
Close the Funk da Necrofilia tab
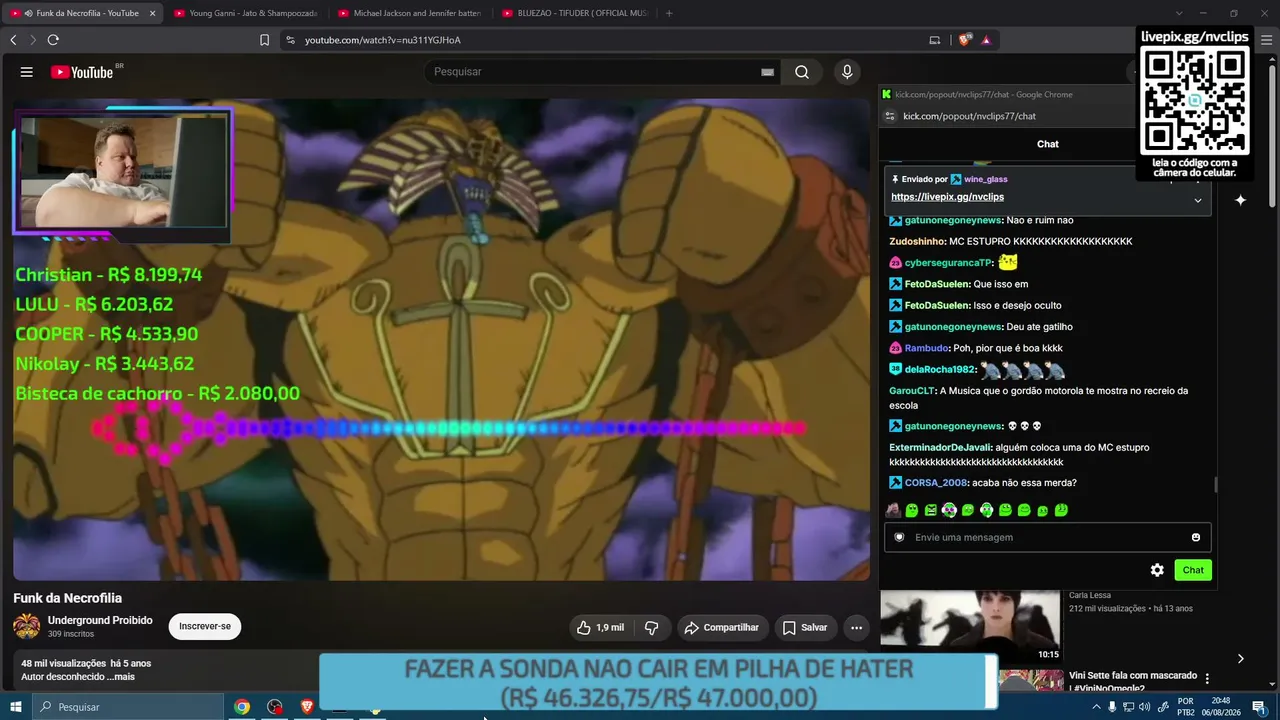[152, 13]
